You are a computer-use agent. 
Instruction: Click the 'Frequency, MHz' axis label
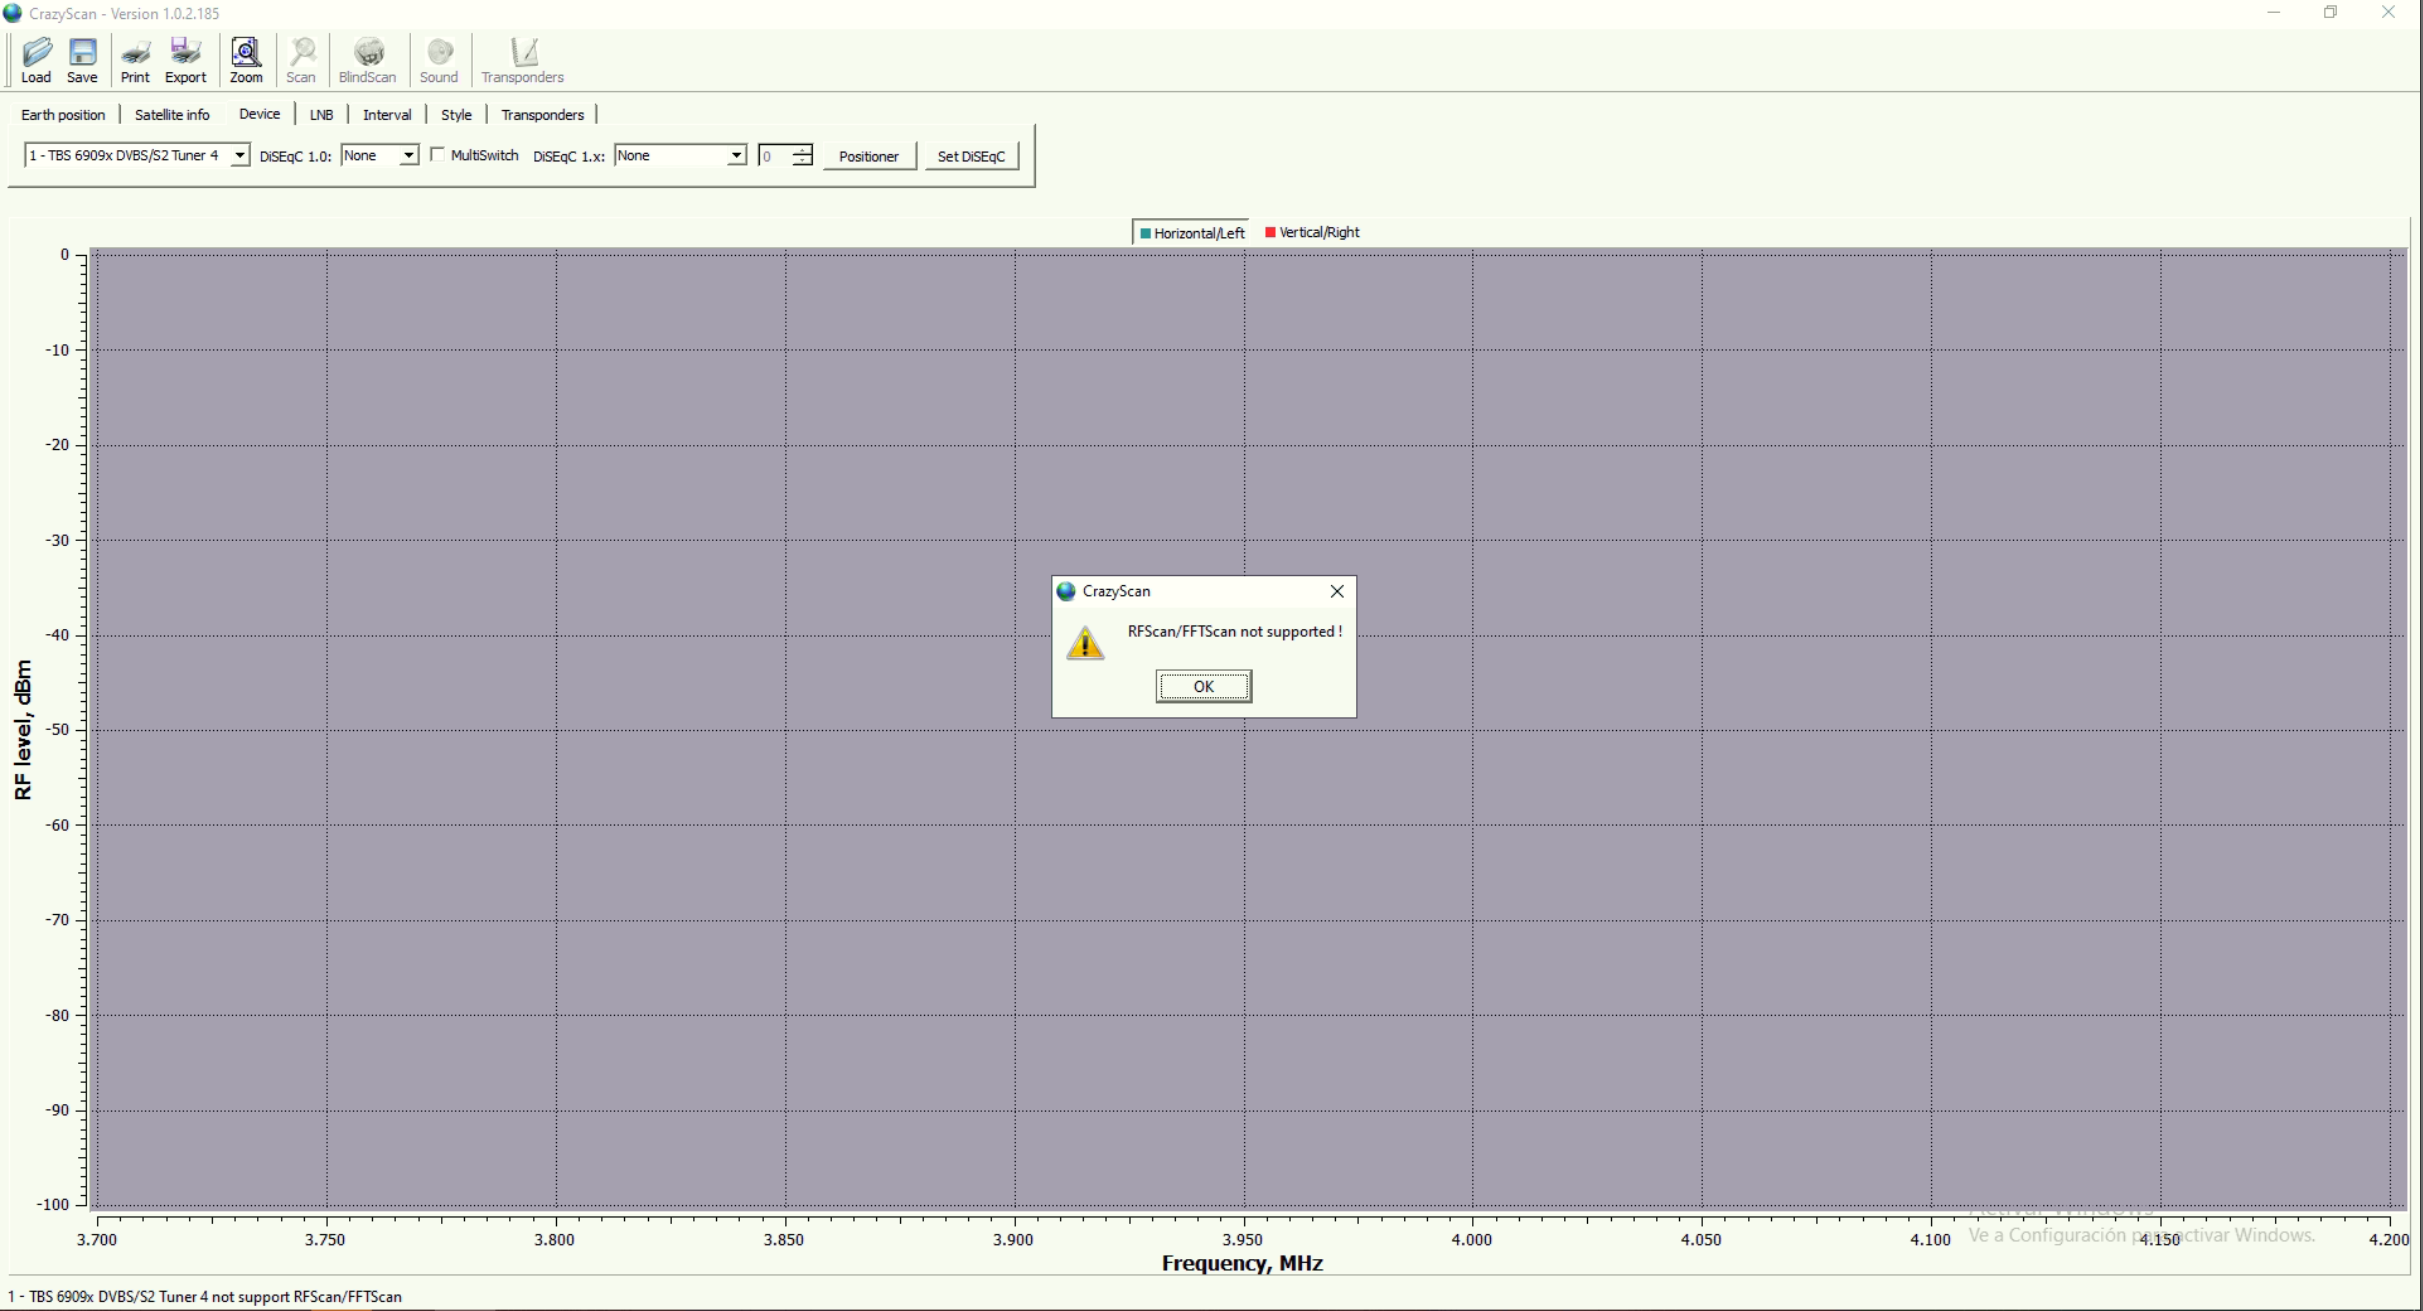1242,1263
